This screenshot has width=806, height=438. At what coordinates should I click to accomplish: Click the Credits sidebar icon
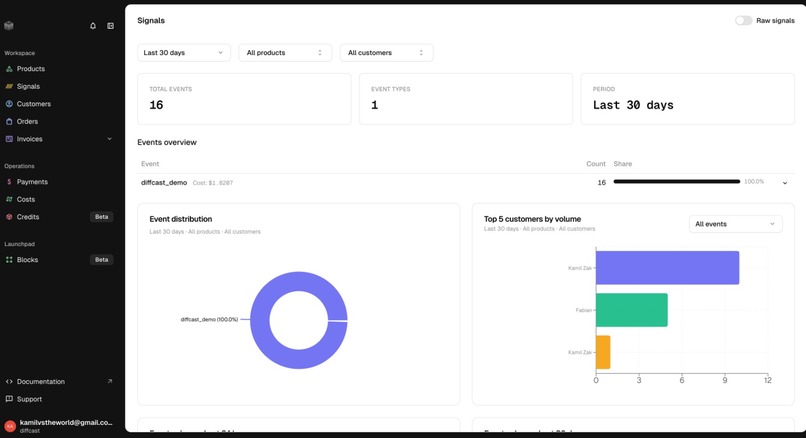[9, 217]
